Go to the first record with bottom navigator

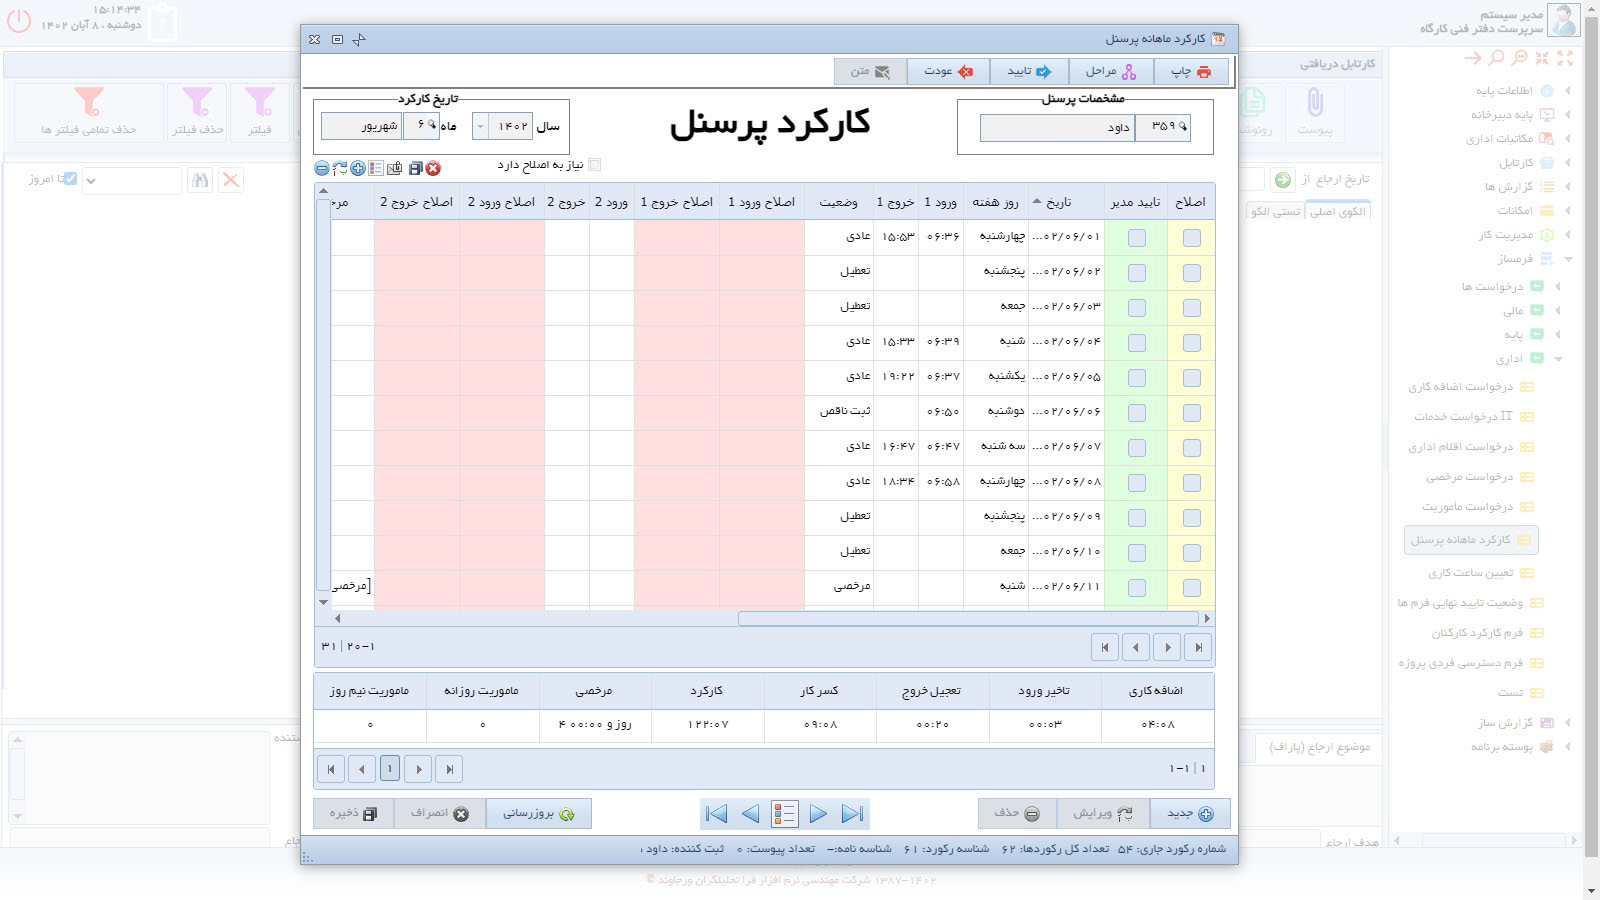(716, 814)
